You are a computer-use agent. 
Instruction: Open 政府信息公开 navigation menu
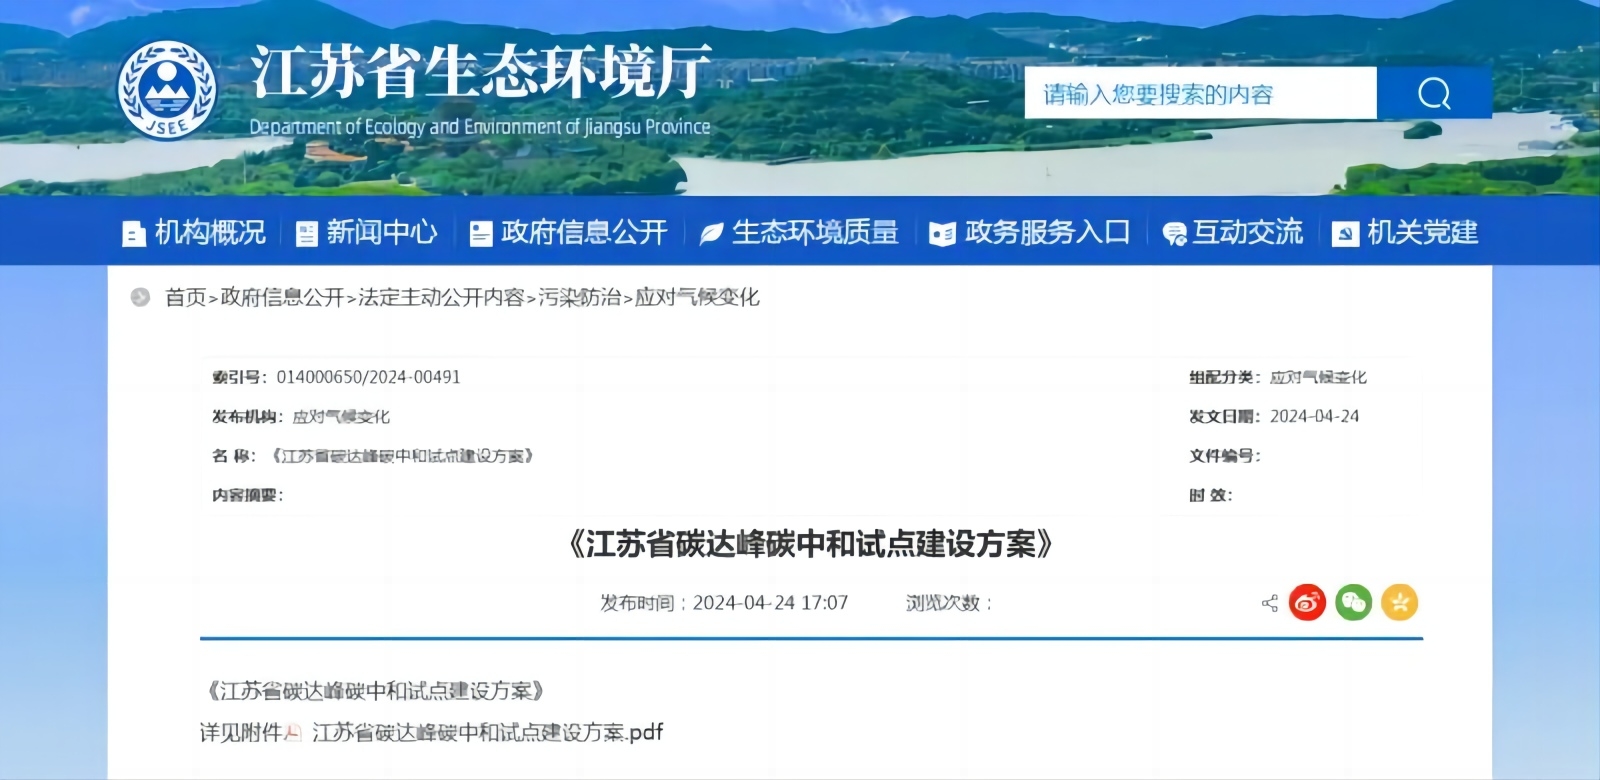pyautogui.click(x=569, y=233)
